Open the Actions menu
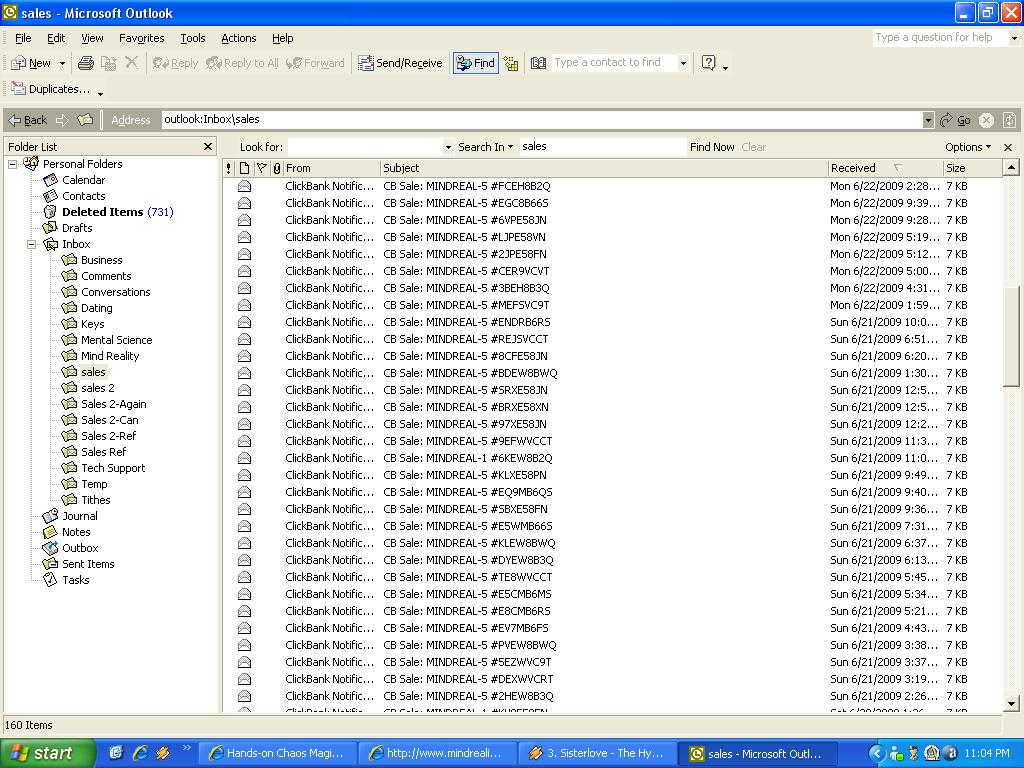The image size is (1024, 768). [x=238, y=38]
